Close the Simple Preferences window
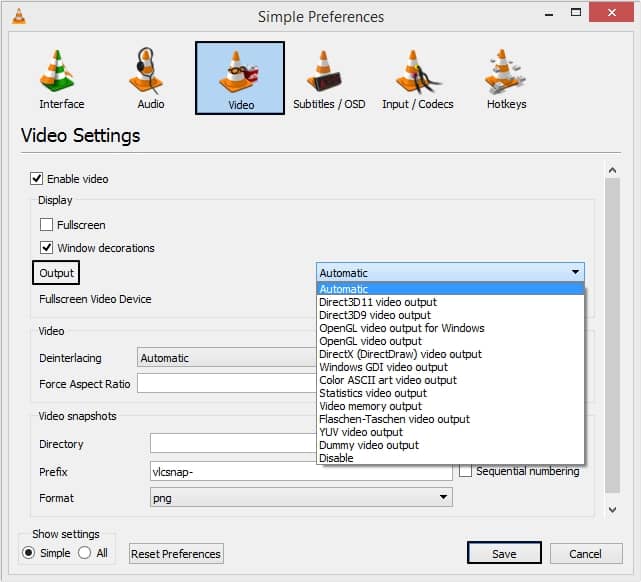 612,13
